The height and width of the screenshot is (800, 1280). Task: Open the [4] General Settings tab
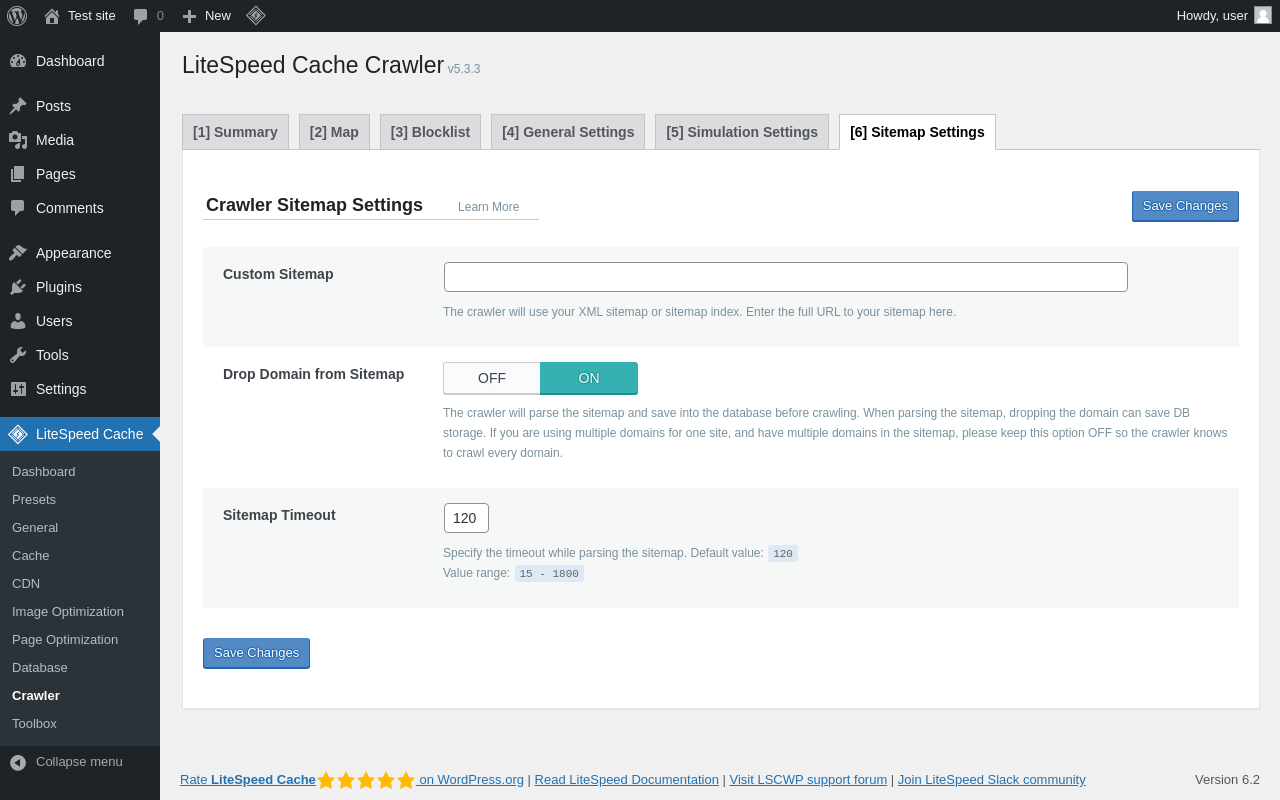click(568, 132)
